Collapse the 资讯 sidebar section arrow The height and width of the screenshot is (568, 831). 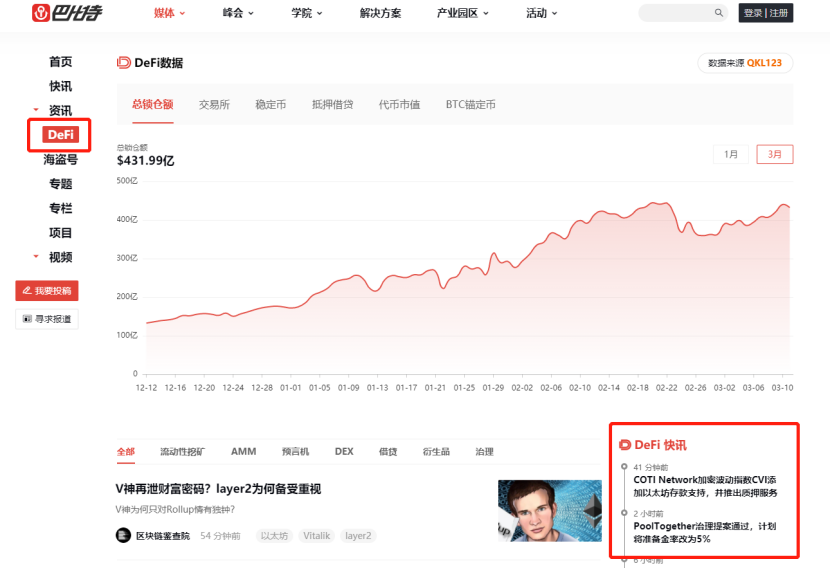point(36,110)
